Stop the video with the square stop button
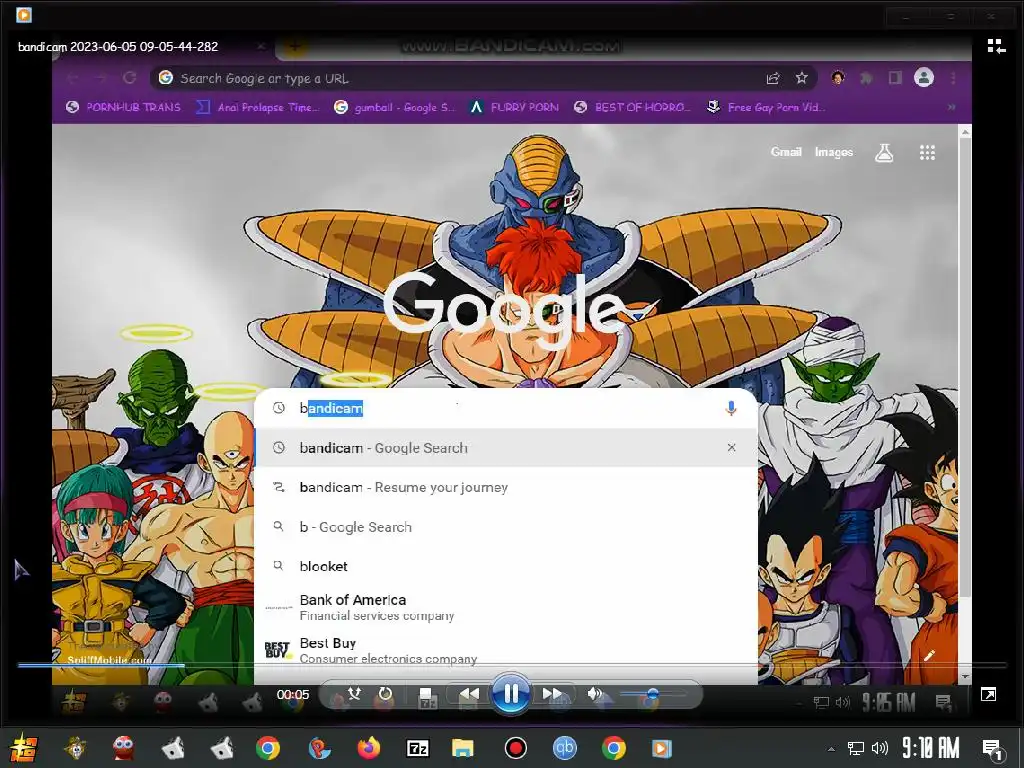This screenshot has width=1024, height=768. (426, 694)
